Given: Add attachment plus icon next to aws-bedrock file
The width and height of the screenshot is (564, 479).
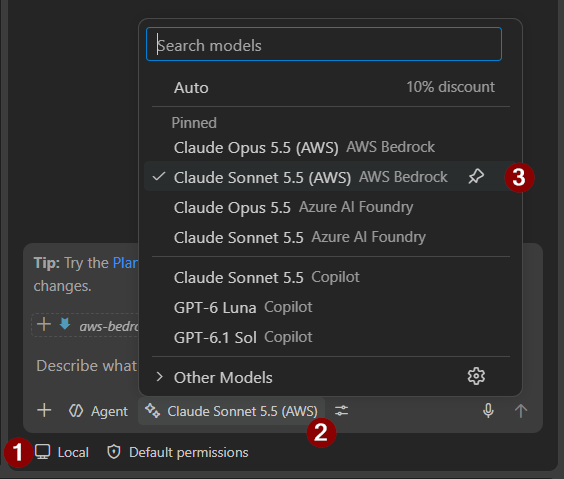Looking at the screenshot, I should pyautogui.click(x=44, y=324).
